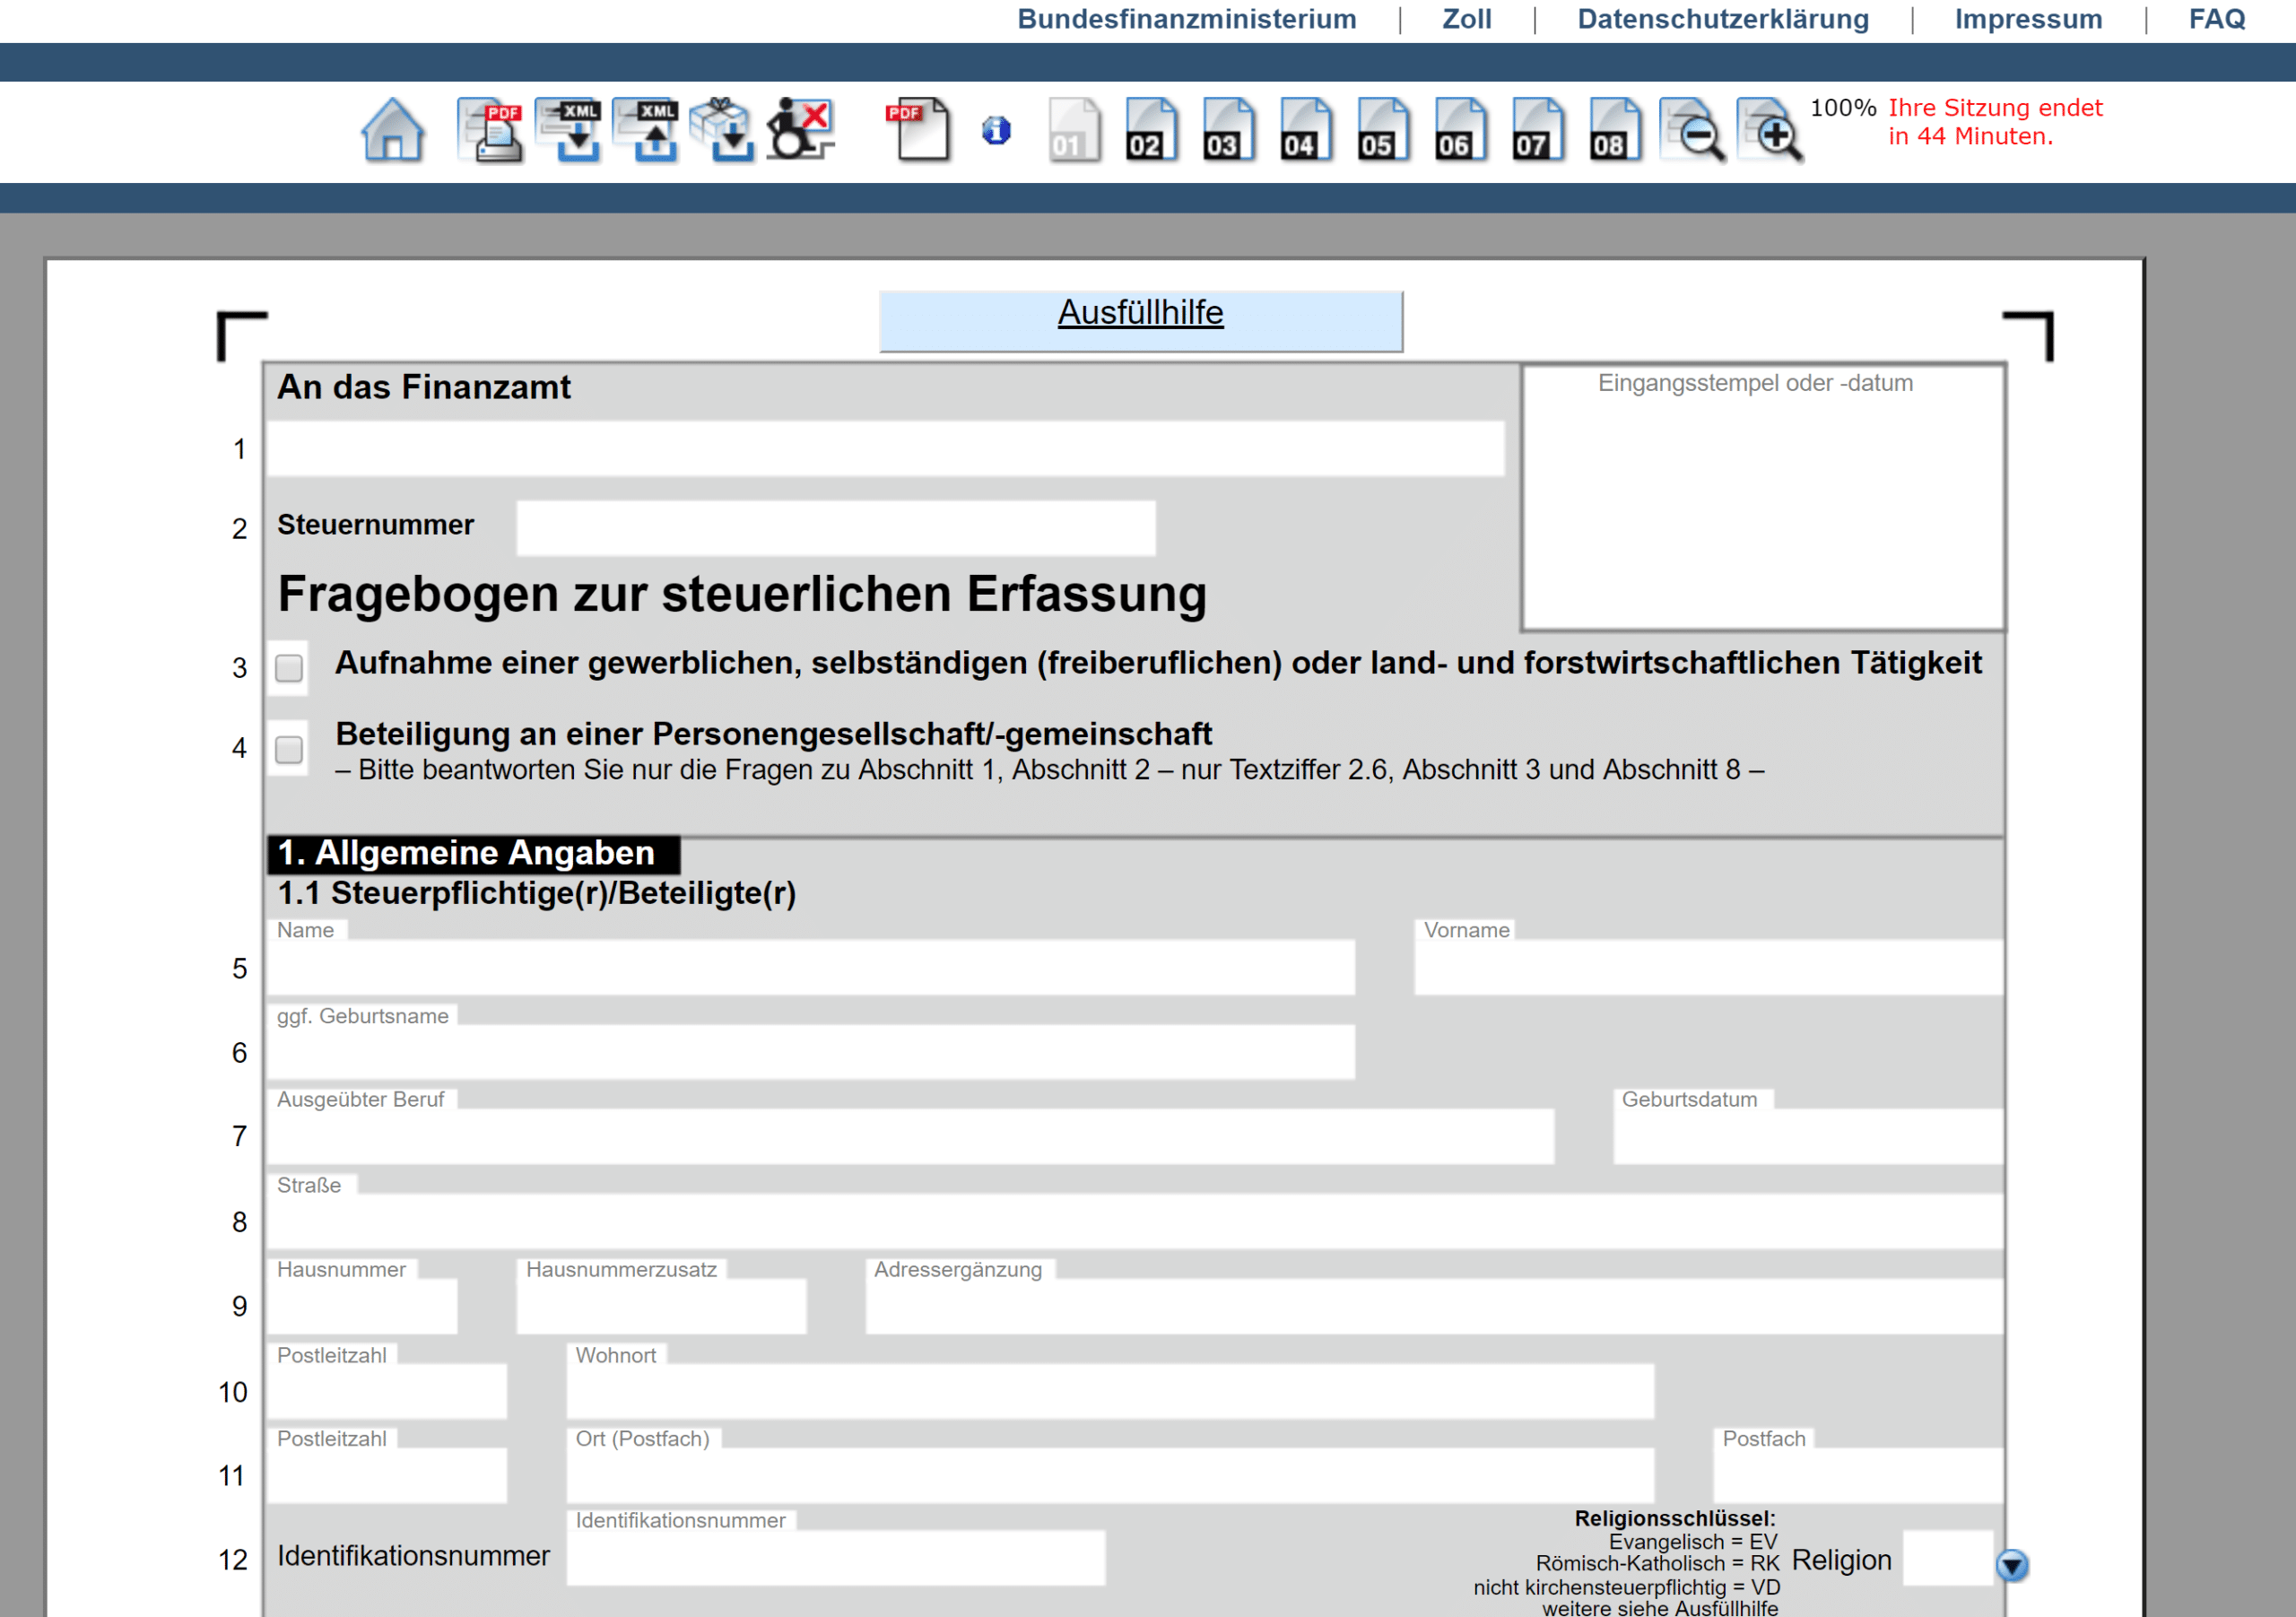Click the Ort (Postfach) input field
The width and height of the screenshot is (2296, 1617).
(x=1110, y=1475)
